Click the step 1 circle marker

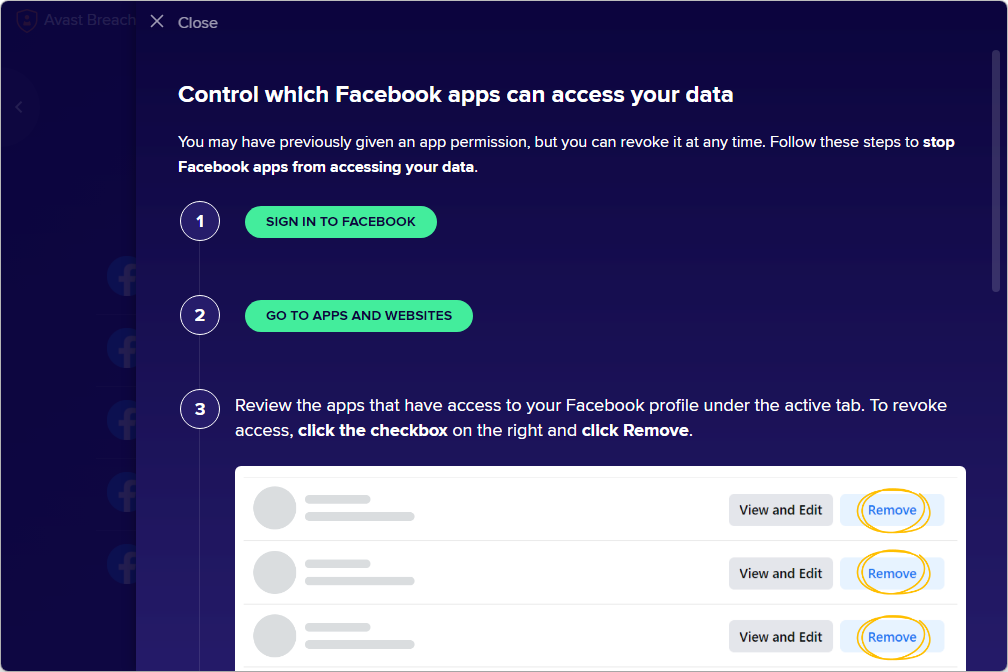[200, 221]
